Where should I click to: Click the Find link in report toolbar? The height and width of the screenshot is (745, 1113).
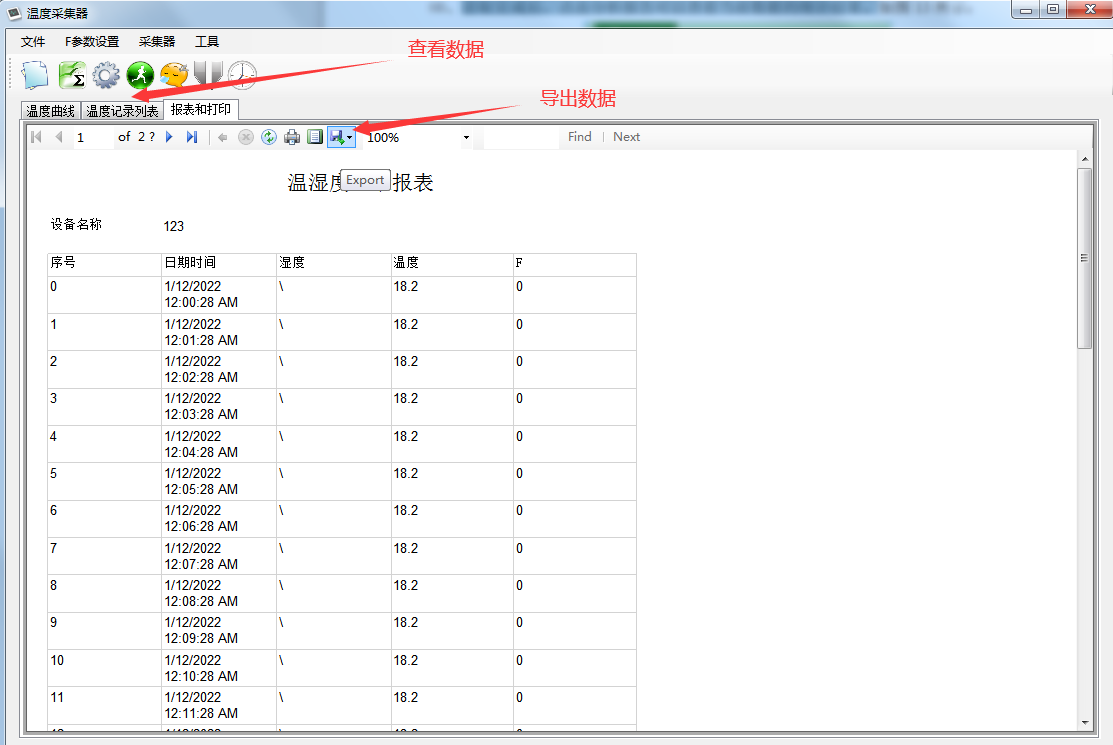pyautogui.click(x=580, y=137)
